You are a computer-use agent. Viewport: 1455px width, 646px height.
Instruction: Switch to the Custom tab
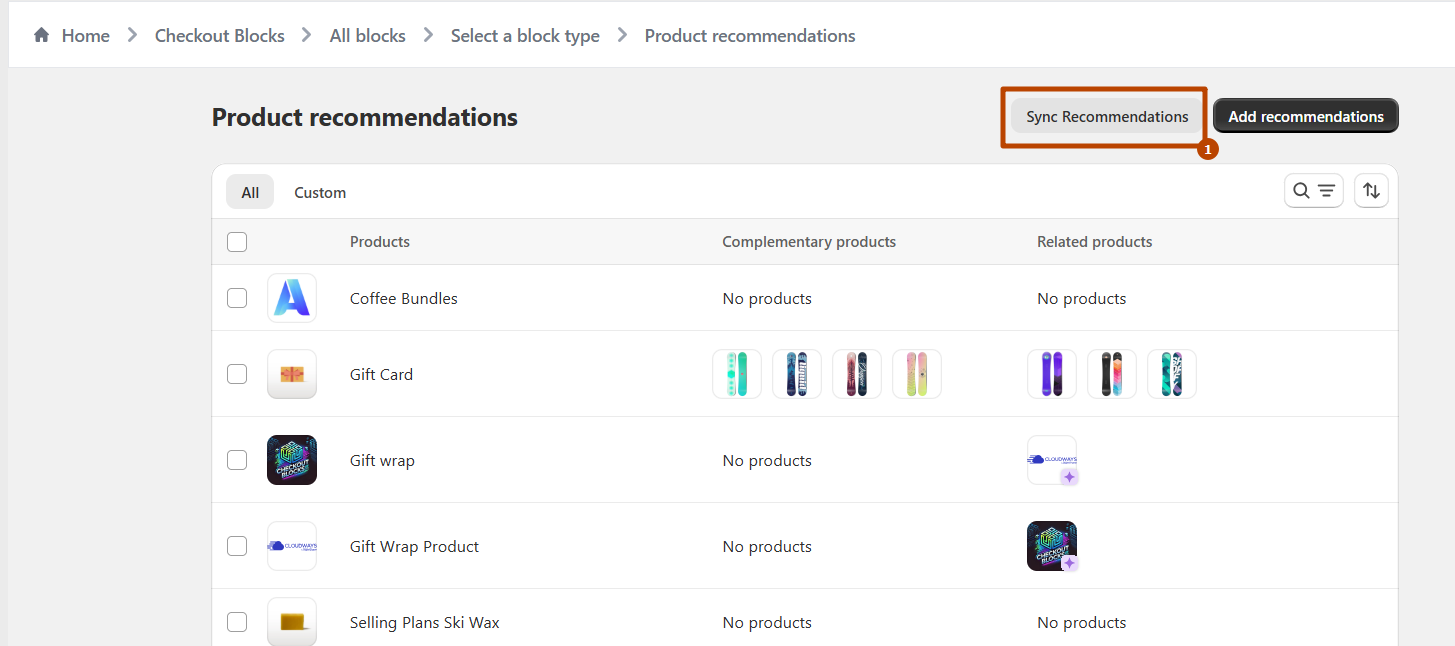coord(320,192)
